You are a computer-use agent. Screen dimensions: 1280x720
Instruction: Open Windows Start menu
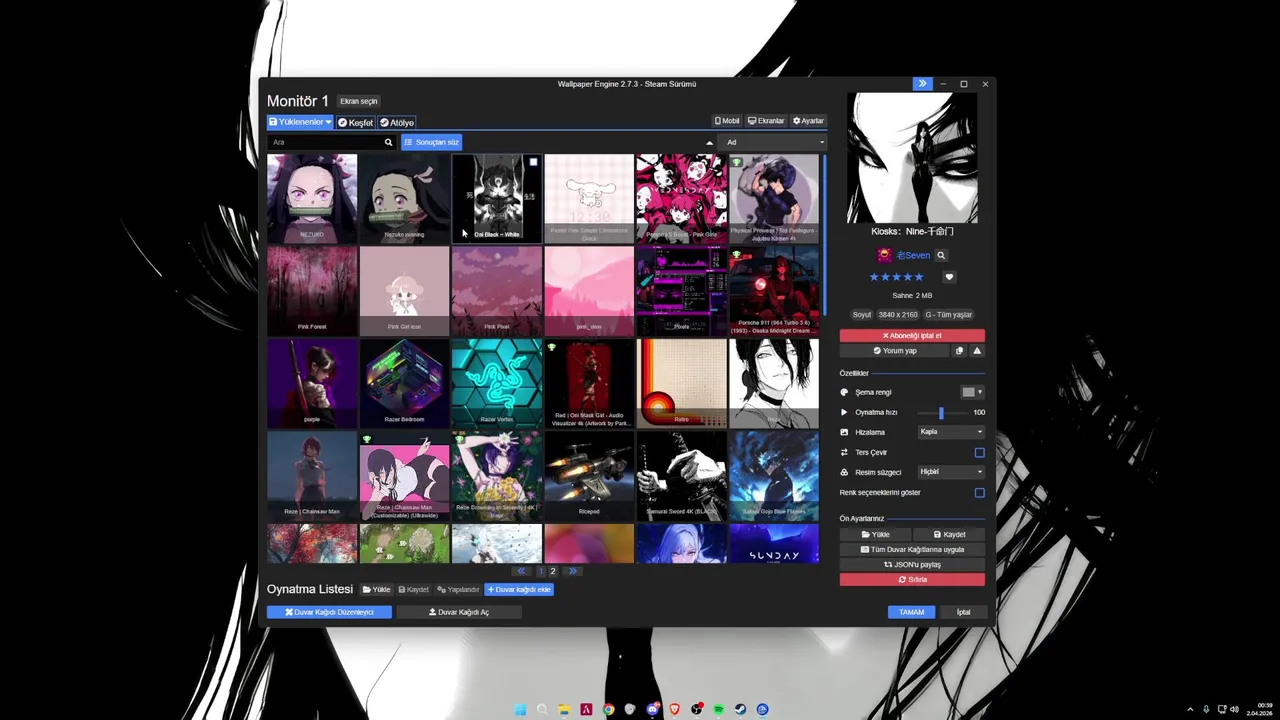coord(520,709)
